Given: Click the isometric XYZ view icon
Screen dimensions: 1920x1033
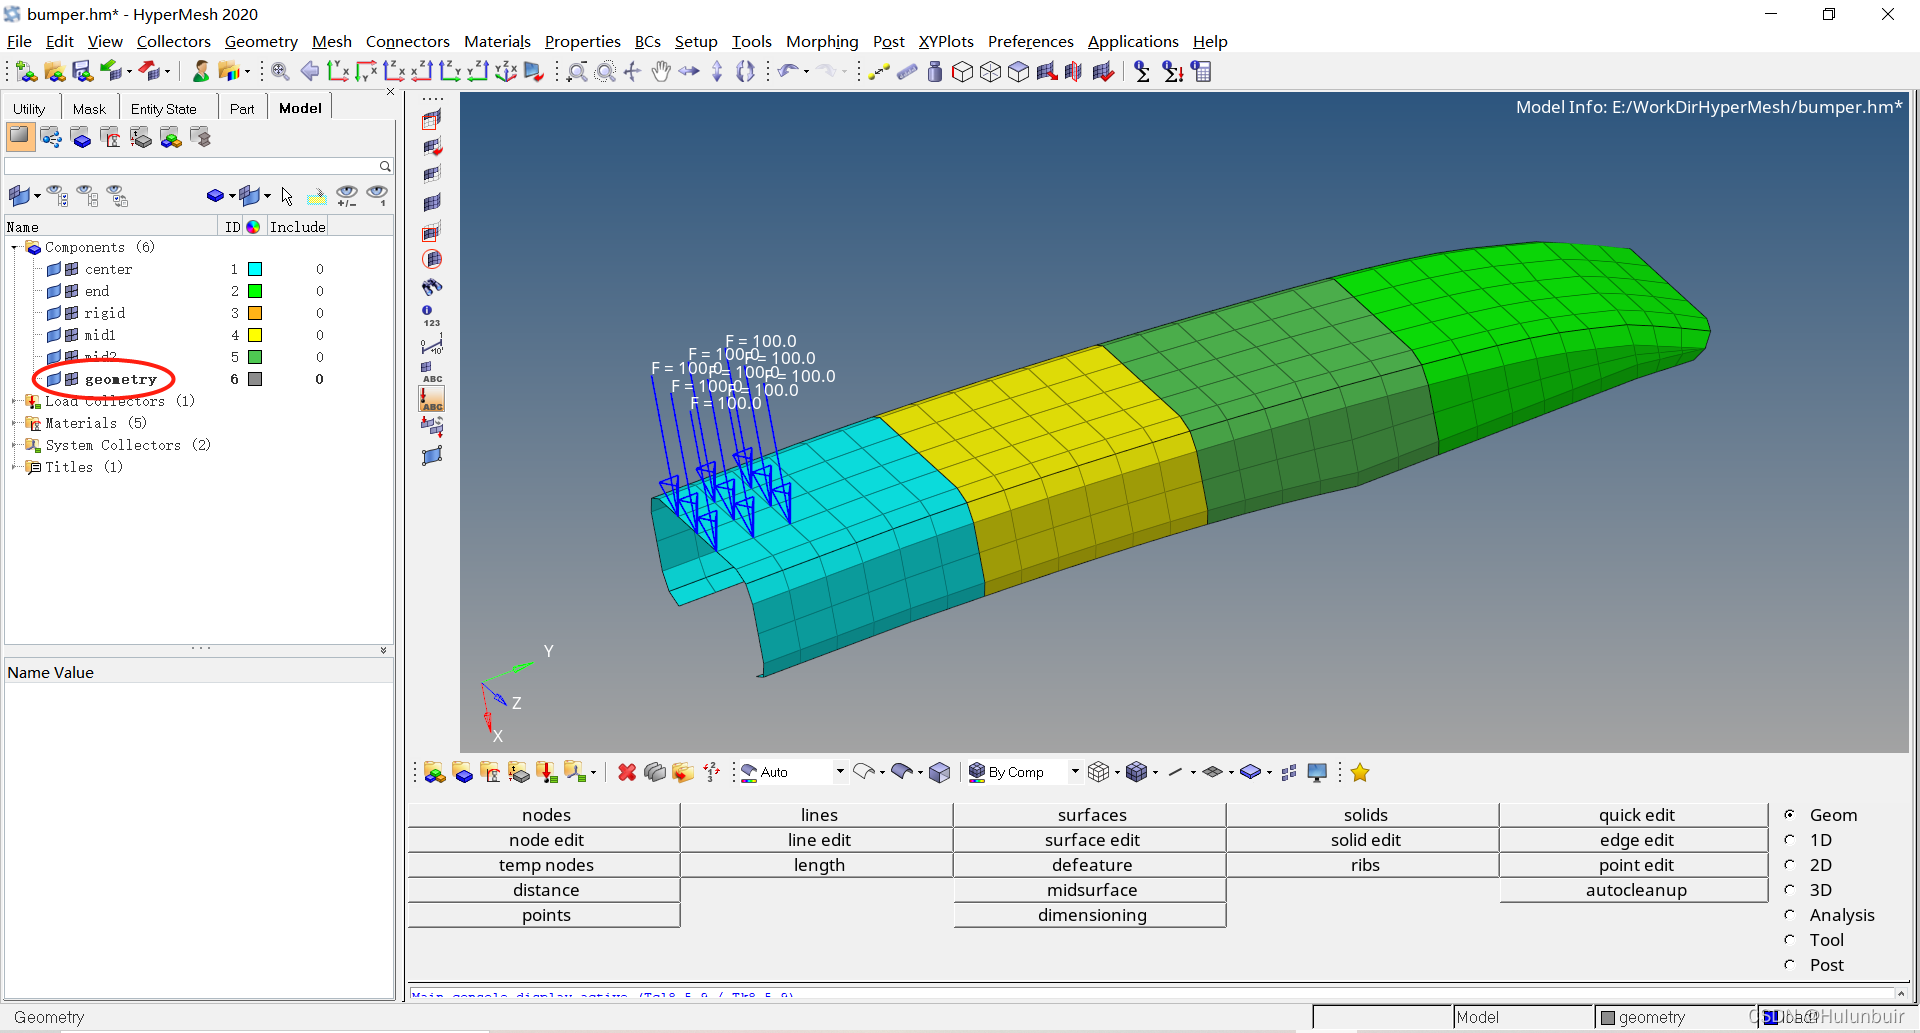Looking at the screenshot, I should [x=506, y=72].
